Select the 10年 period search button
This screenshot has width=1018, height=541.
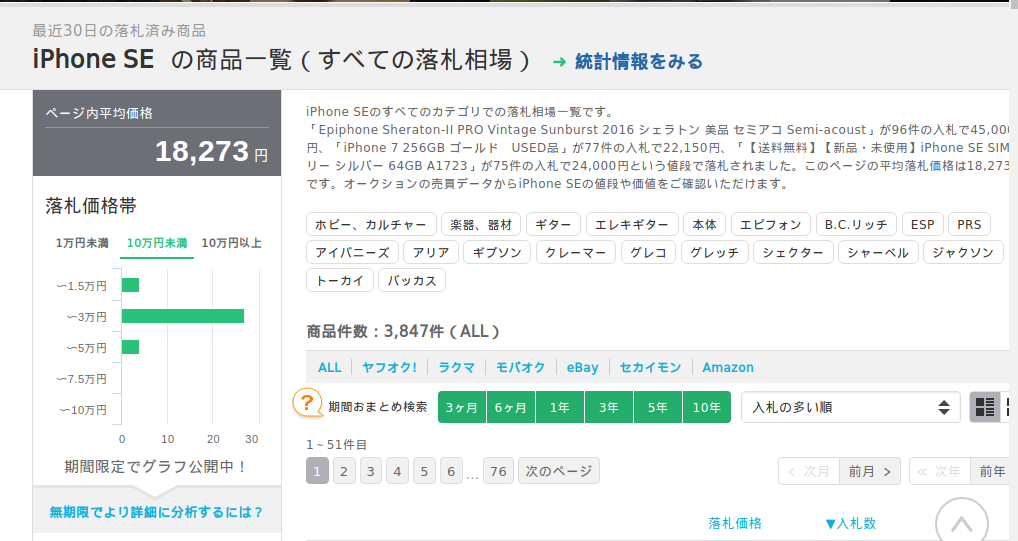[x=706, y=407]
